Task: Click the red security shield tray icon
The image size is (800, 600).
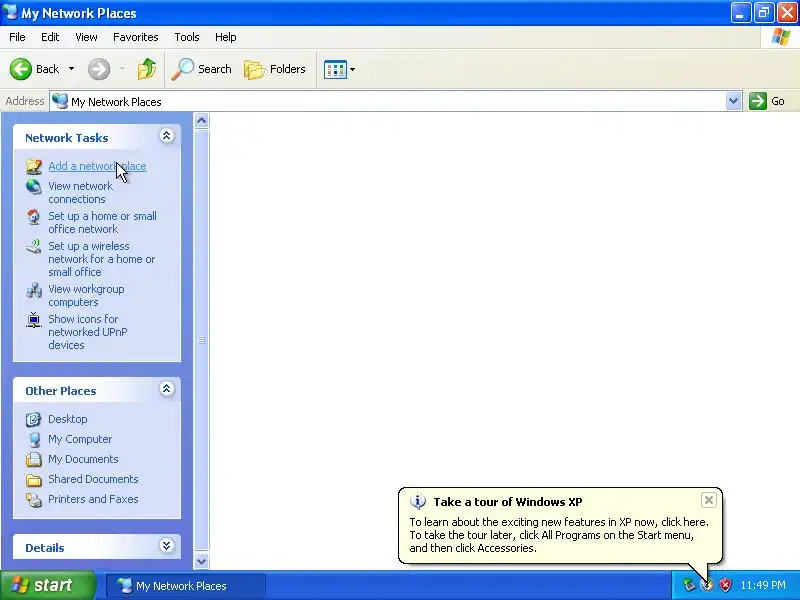Action: click(725, 585)
